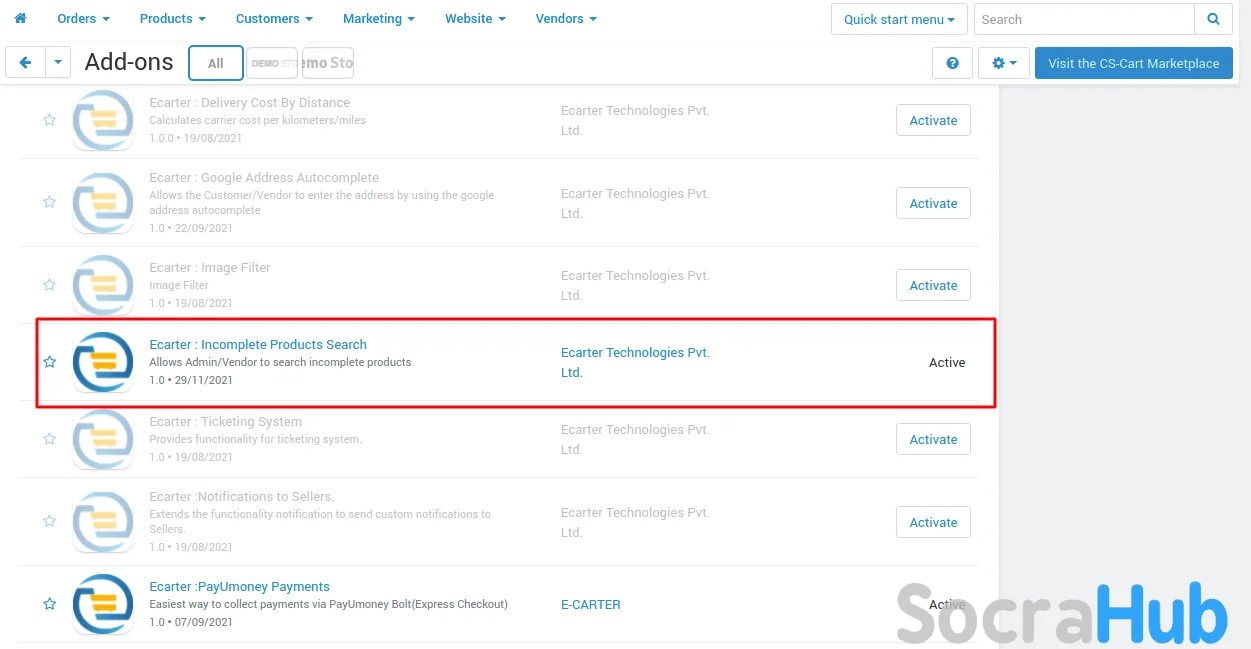Go to the home dashboard icon
The image size is (1251, 649).
[x=20, y=19]
